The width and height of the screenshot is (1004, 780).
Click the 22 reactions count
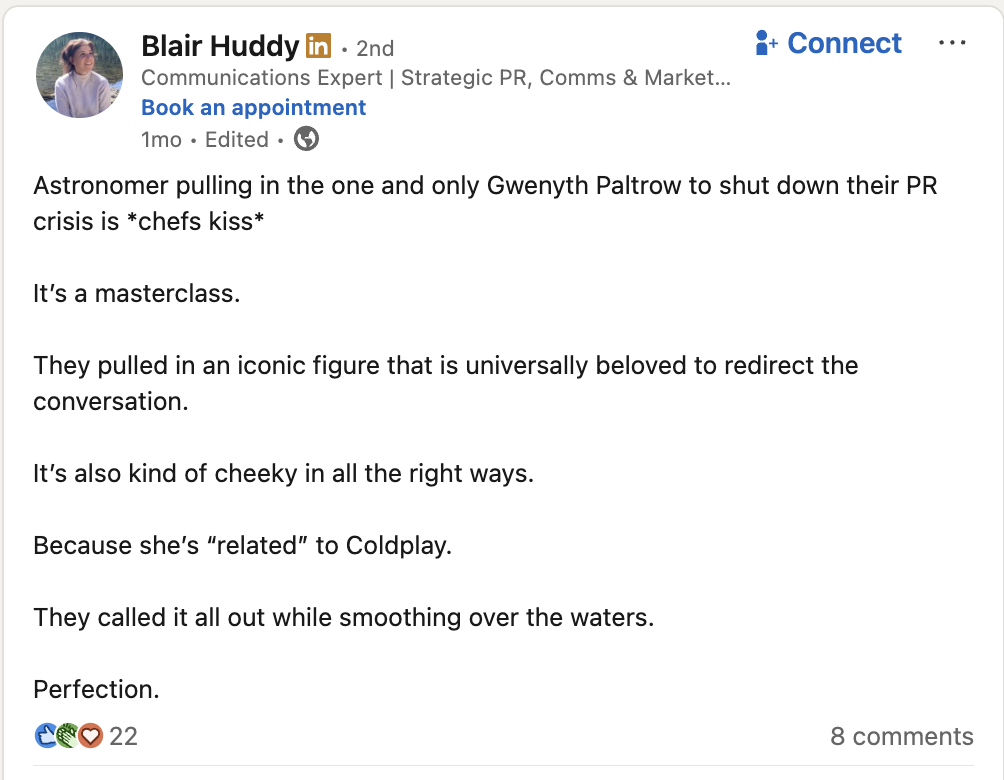(x=124, y=736)
